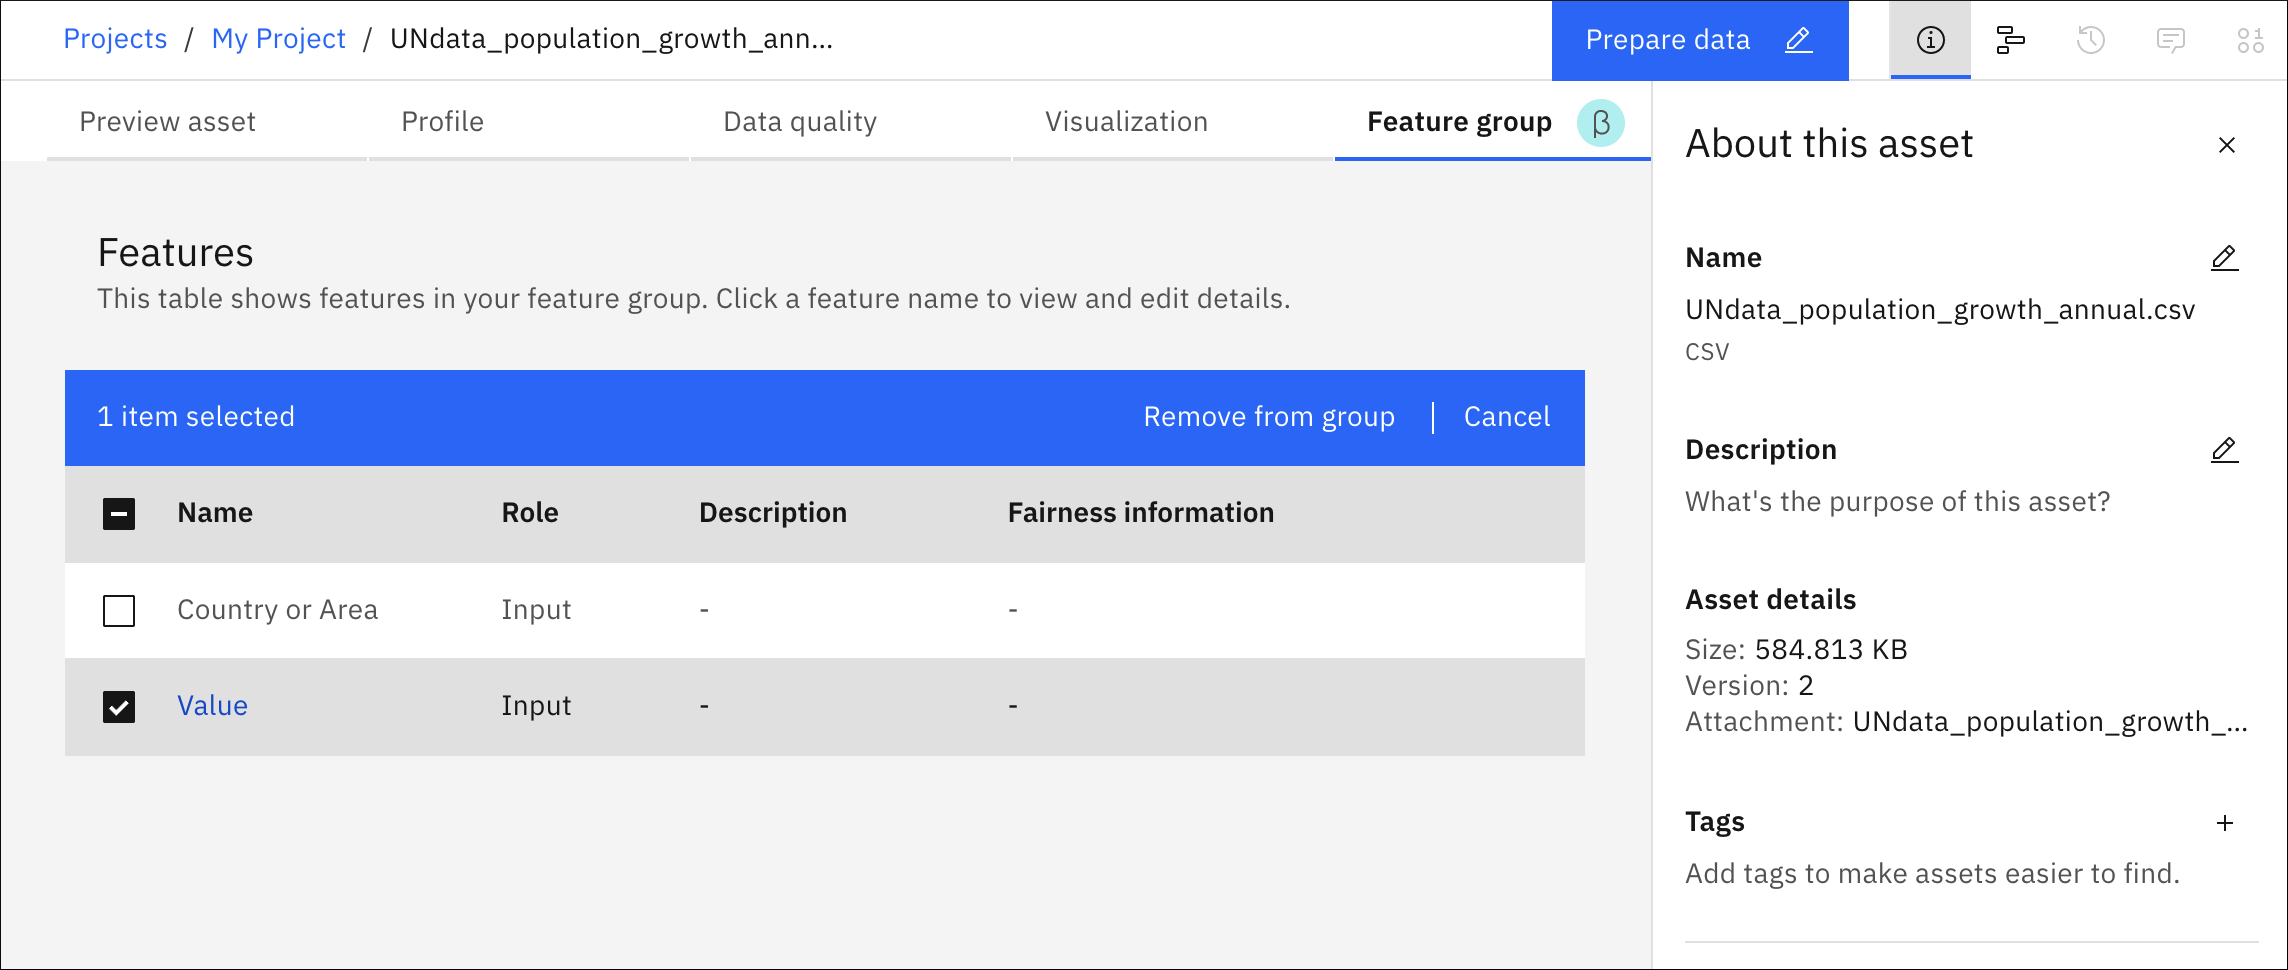
Task: Cancel the current selection
Action: click(1507, 417)
